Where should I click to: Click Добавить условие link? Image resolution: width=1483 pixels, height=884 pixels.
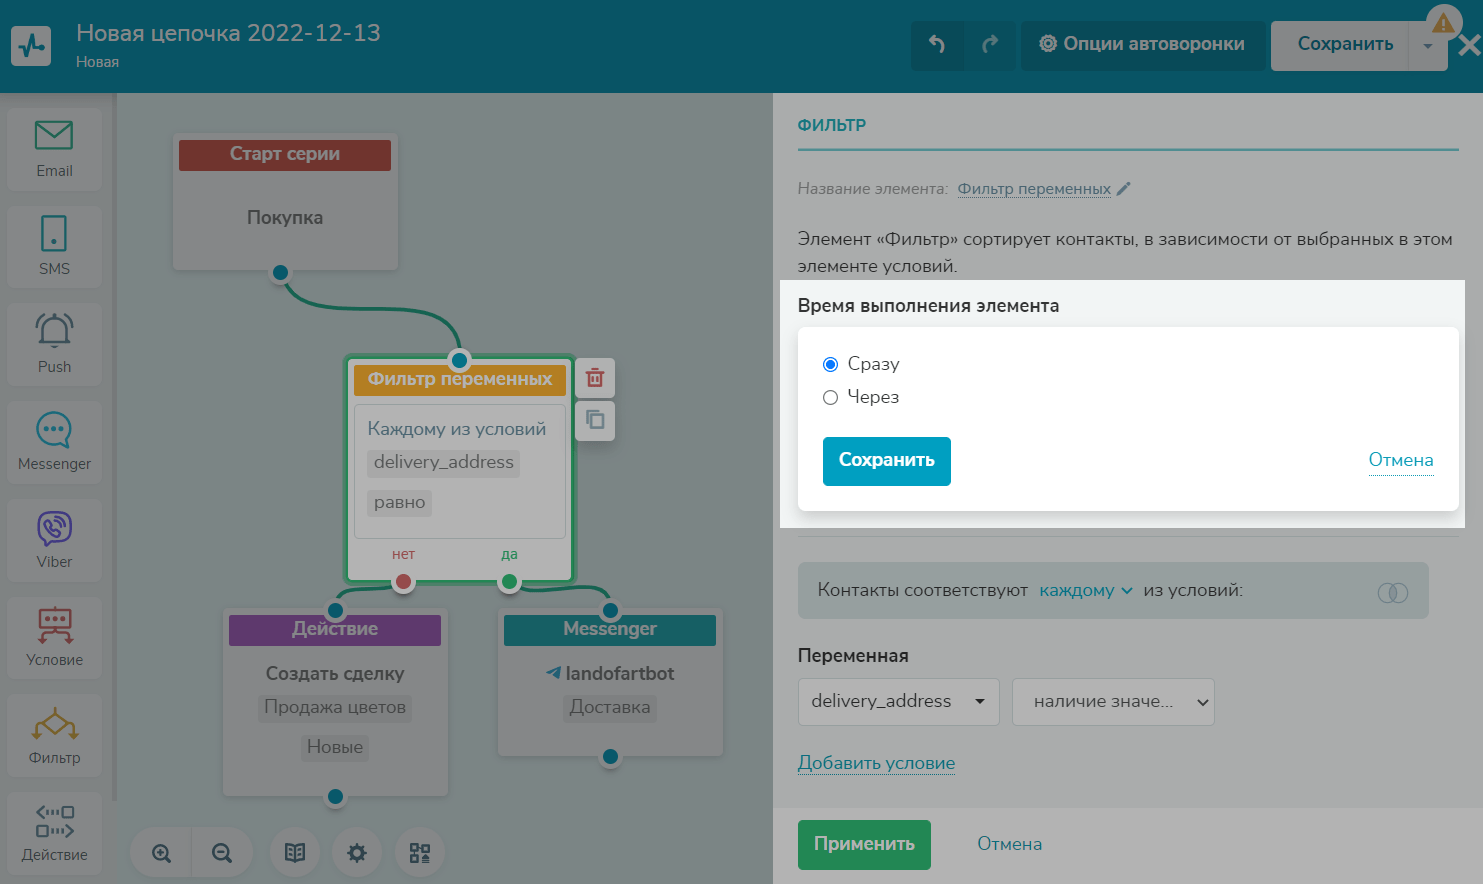(876, 763)
